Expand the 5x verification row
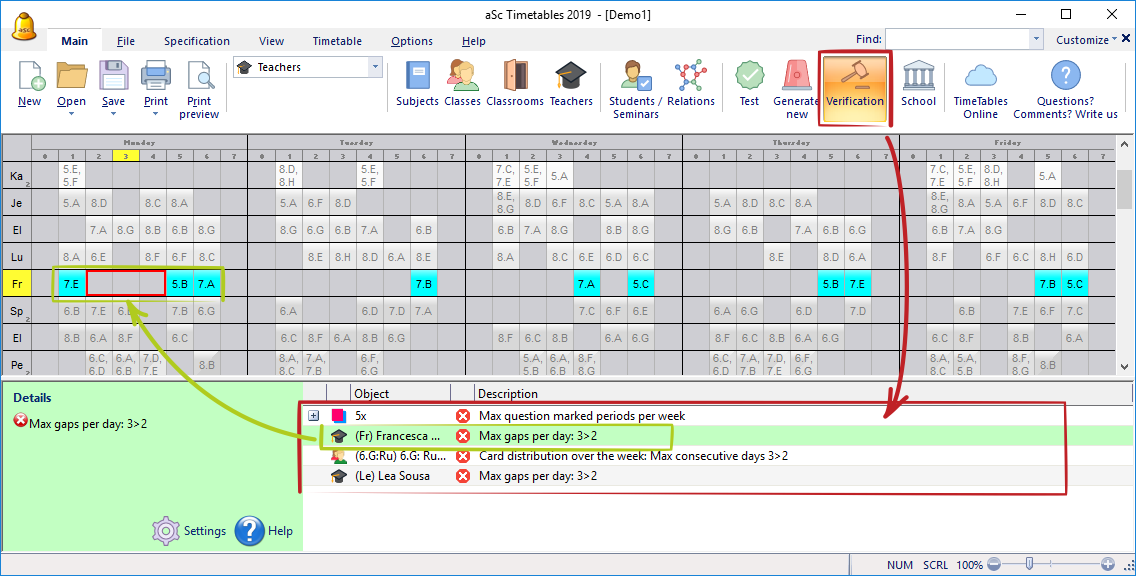 click(314, 416)
